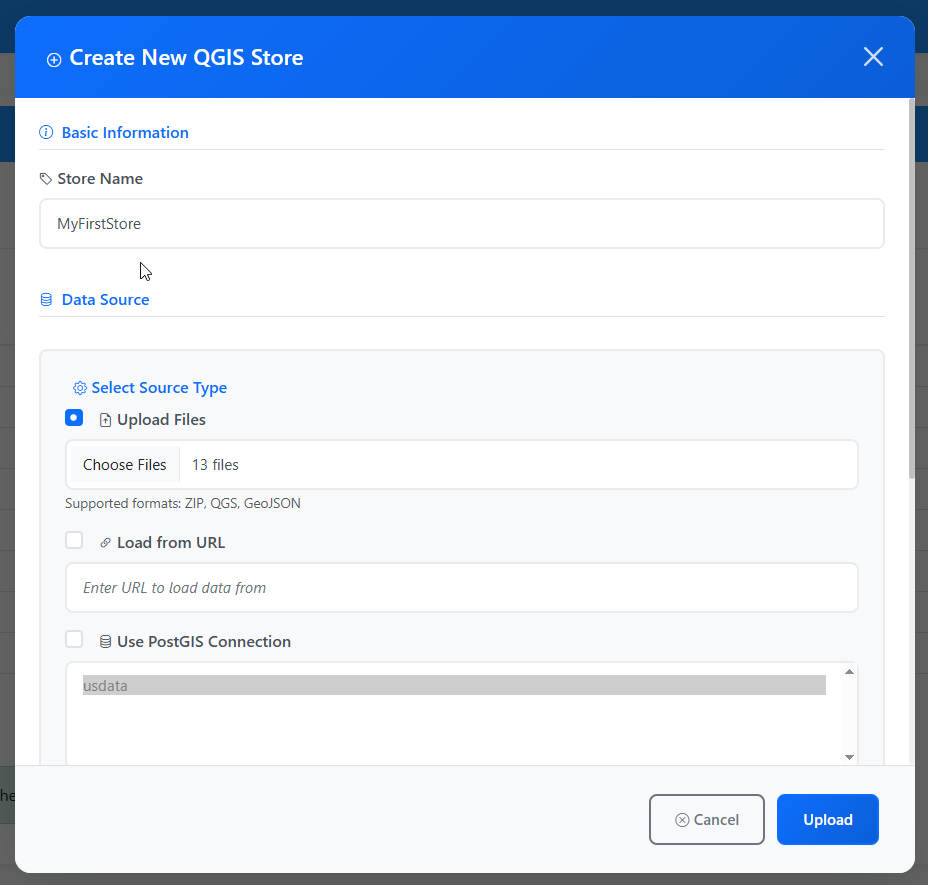Click the database icon beside Use PostGIS Connection
This screenshot has width=928, height=885.
click(105, 642)
